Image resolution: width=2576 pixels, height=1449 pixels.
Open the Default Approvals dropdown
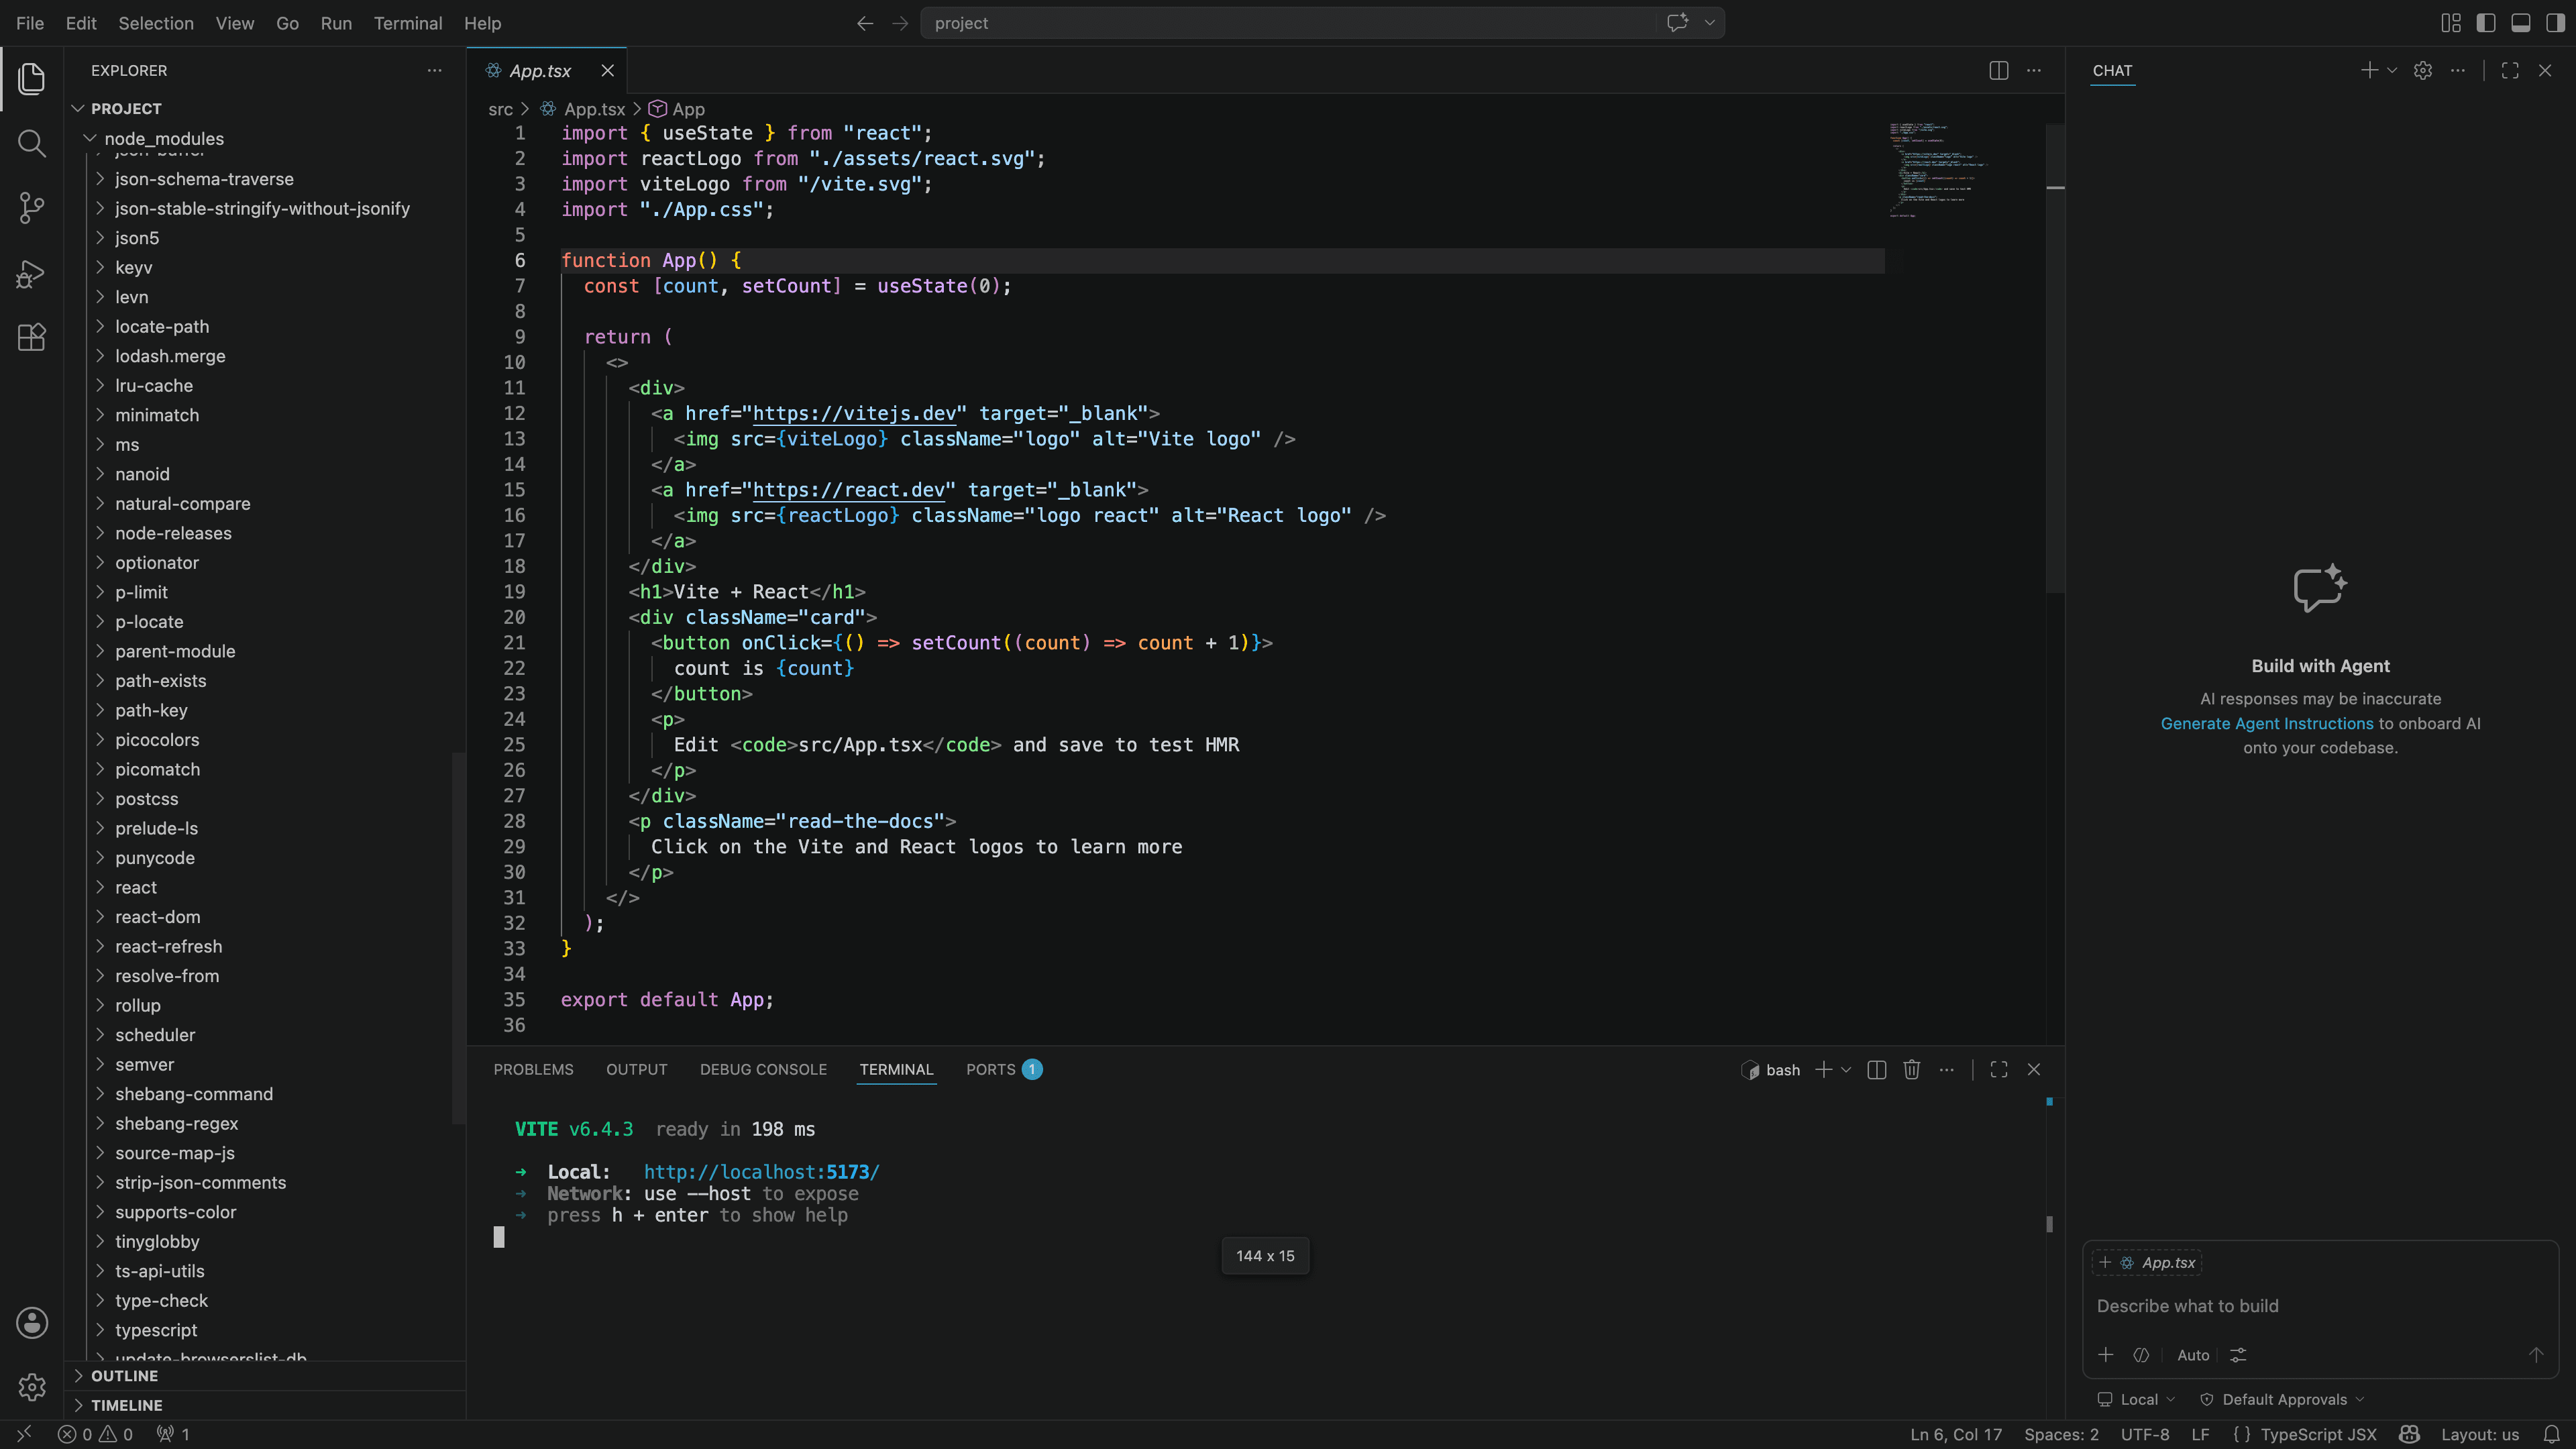tap(2282, 1399)
